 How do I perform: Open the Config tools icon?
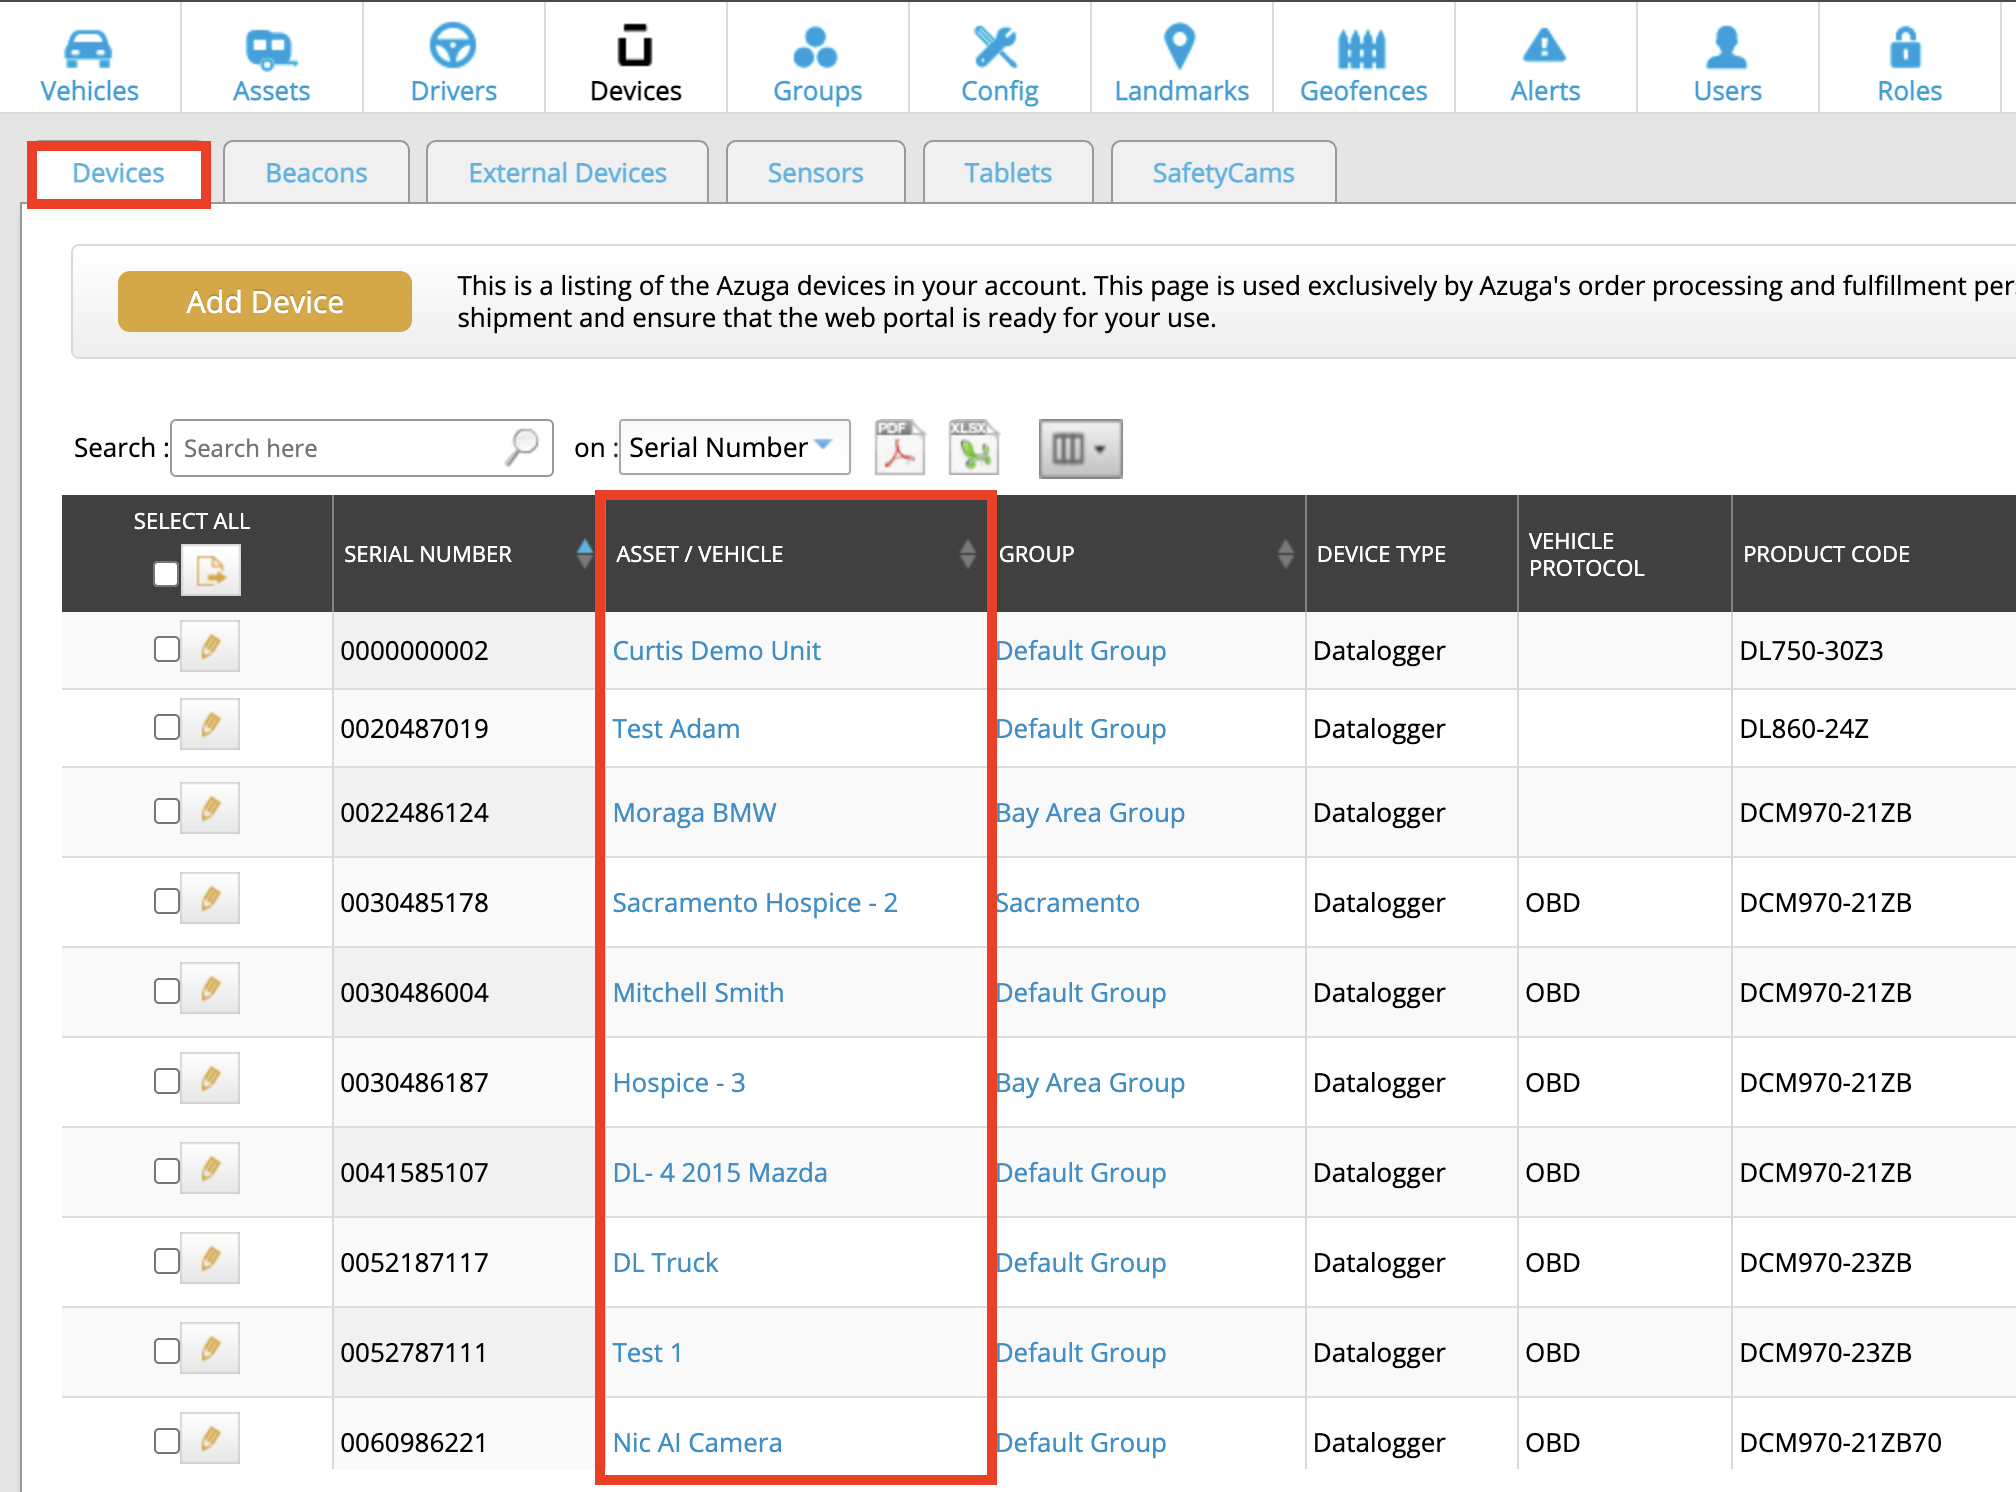point(998,47)
